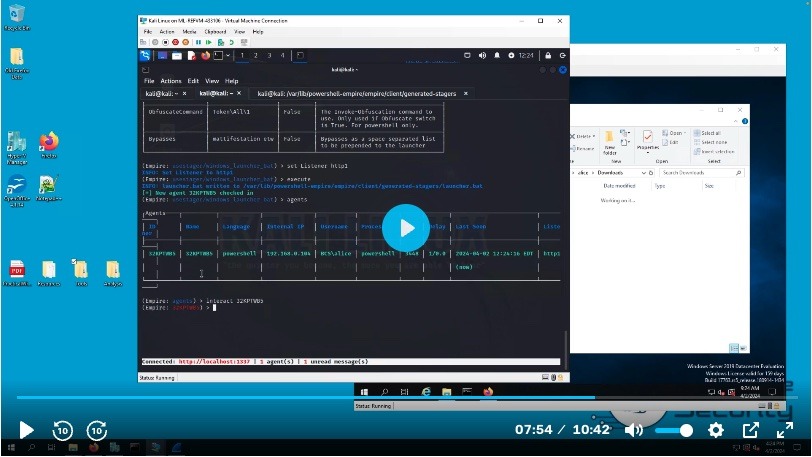The width and height of the screenshot is (812, 457).
Task: Skip forward 10 seconds in the video
Action: click(96, 430)
